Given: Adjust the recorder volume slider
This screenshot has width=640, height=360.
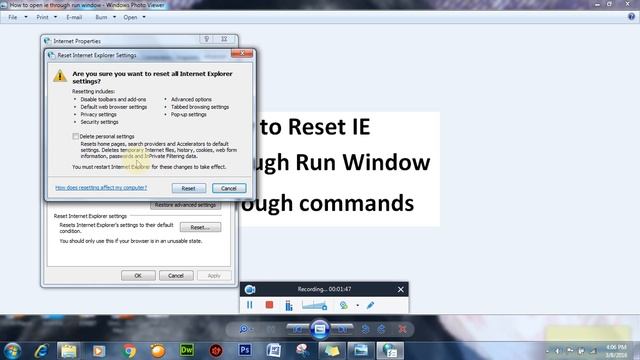Looking at the screenshot, I should 314,305.
